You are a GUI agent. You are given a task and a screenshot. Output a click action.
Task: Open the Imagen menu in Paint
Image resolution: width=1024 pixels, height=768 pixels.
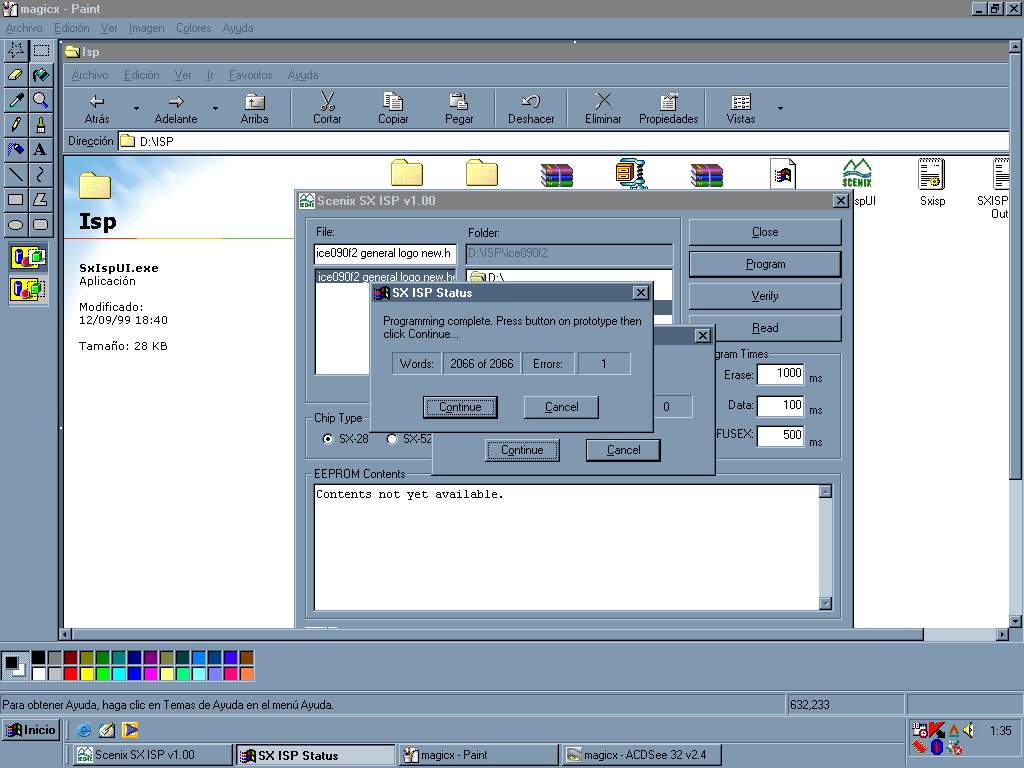coord(146,28)
